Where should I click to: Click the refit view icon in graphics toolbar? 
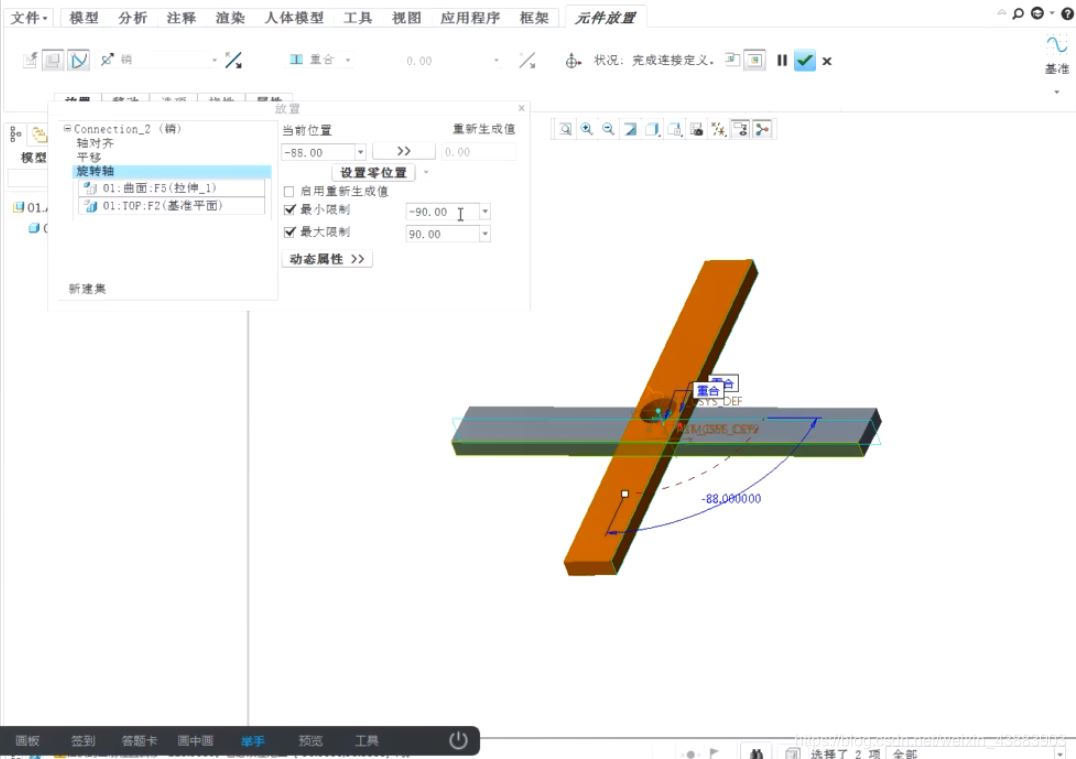[x=567, y=128]
